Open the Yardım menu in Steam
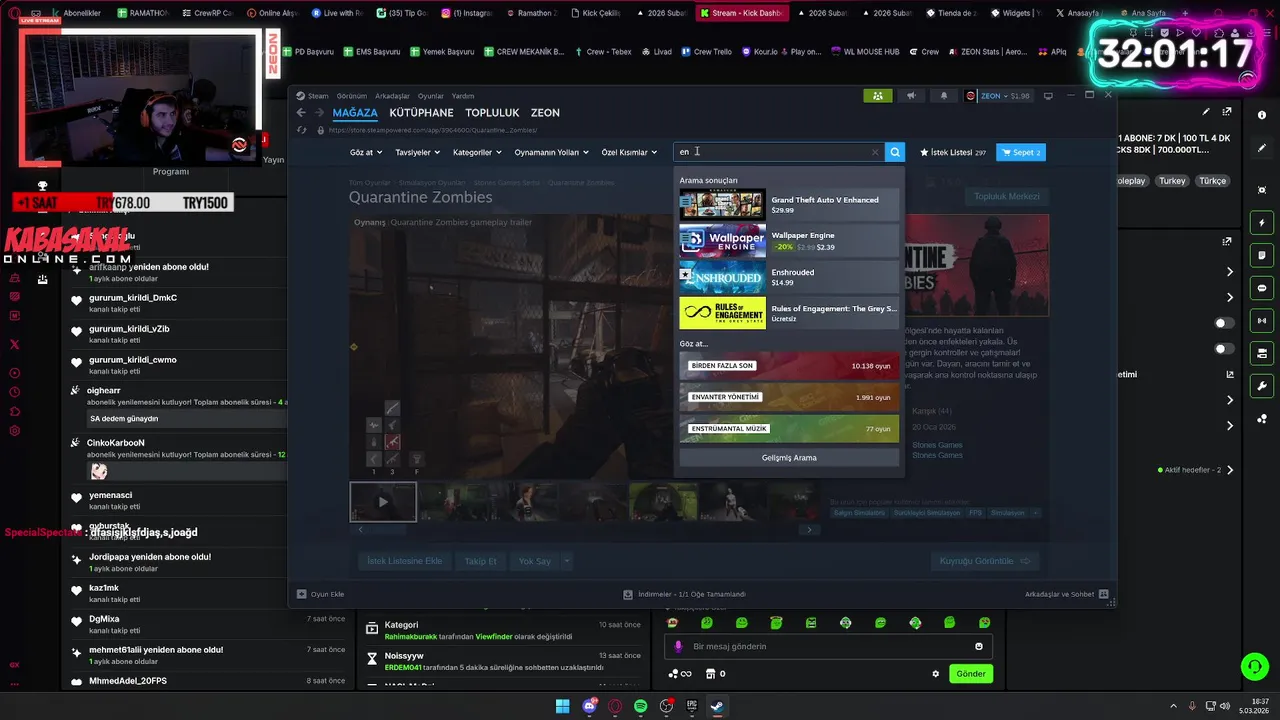Viewport: 1280px width, 720px height. click(x=463, y=96)
